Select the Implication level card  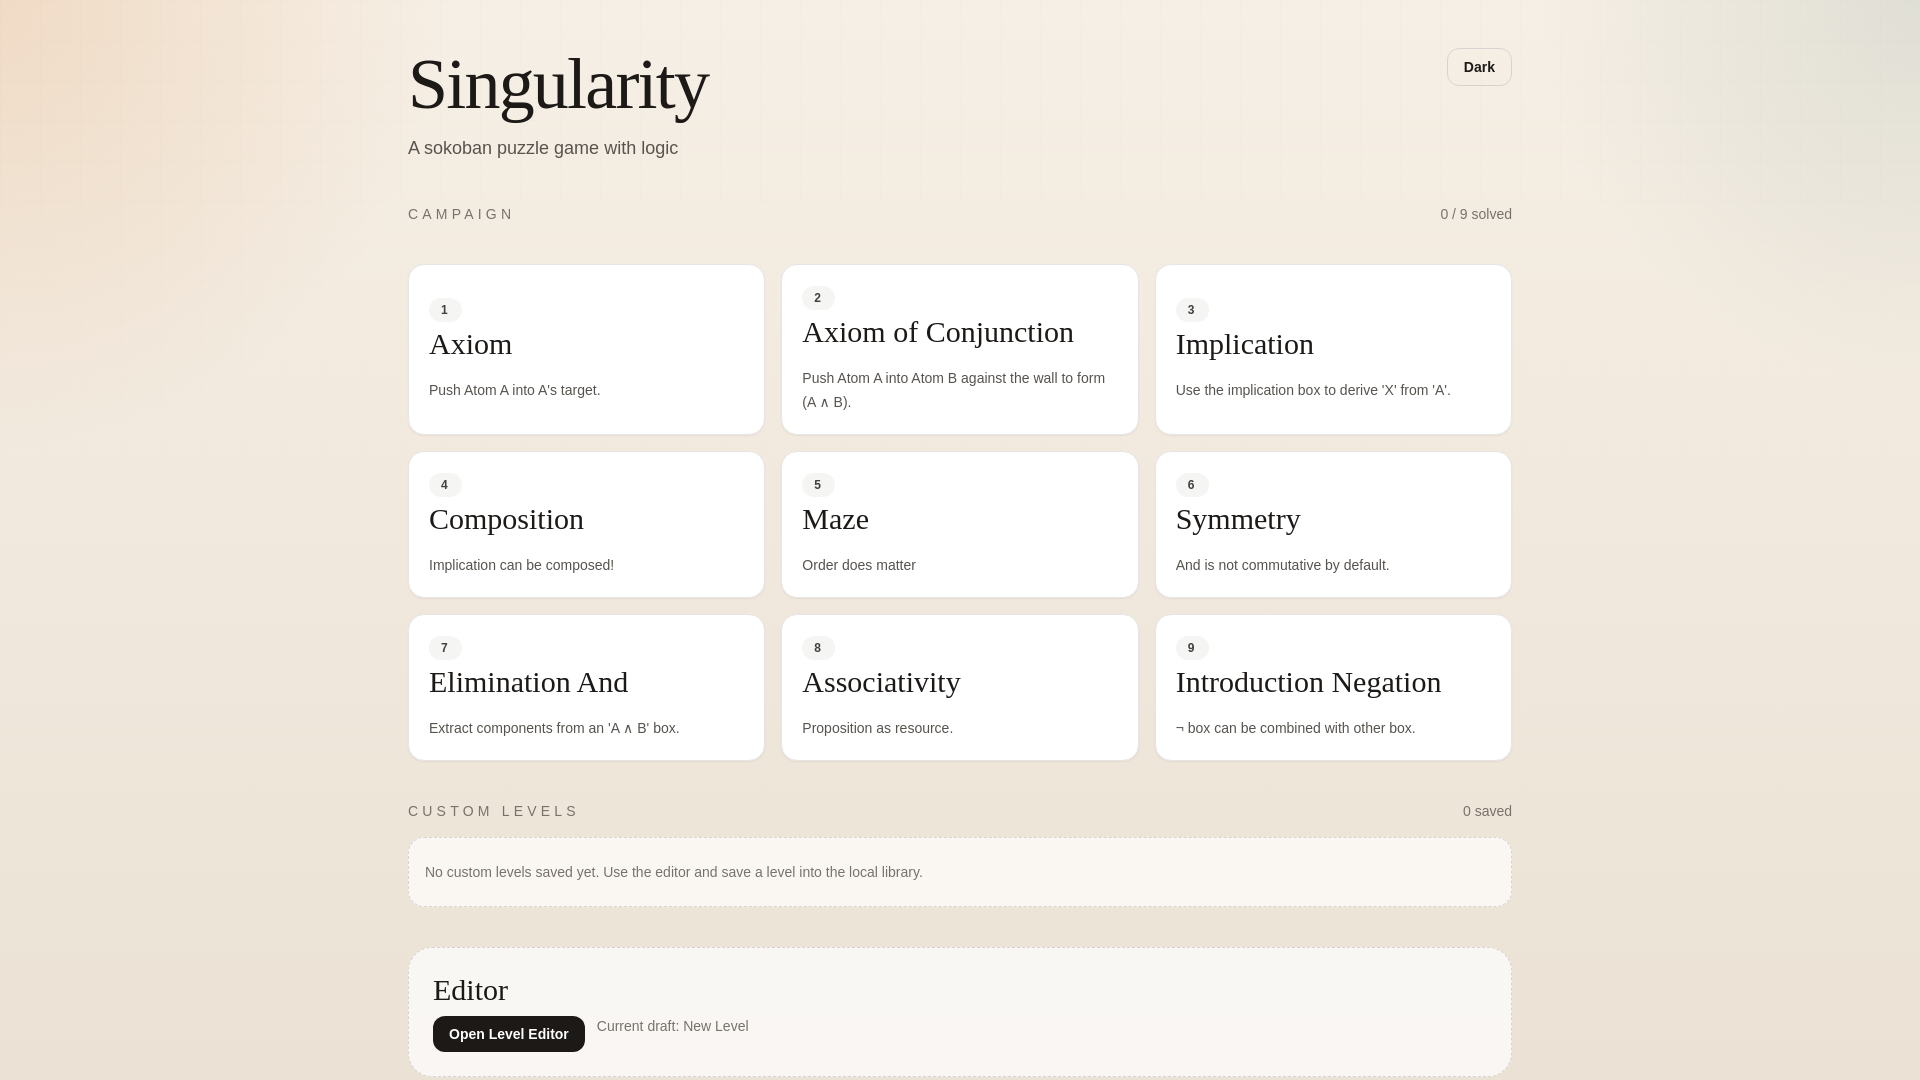click(1332, 349)
